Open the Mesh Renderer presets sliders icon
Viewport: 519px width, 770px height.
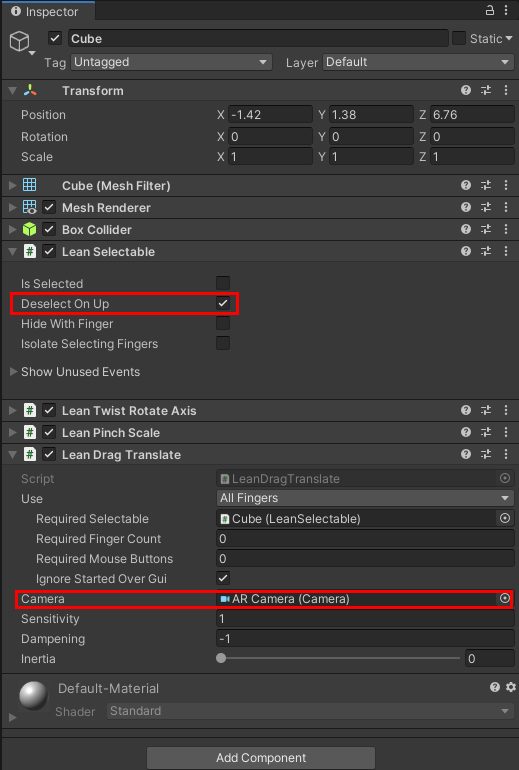coord(486,207)
